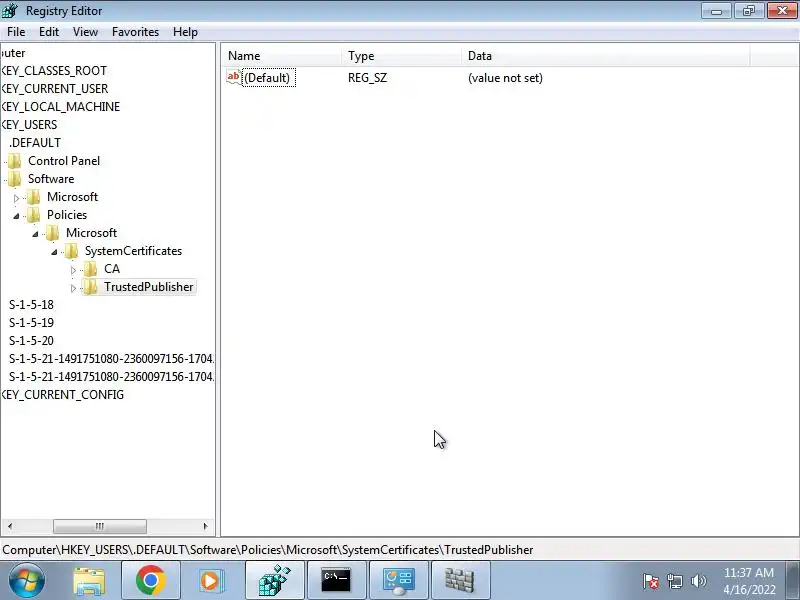Click the TrustedPublisher folder icon

click(x=91, y=287)
